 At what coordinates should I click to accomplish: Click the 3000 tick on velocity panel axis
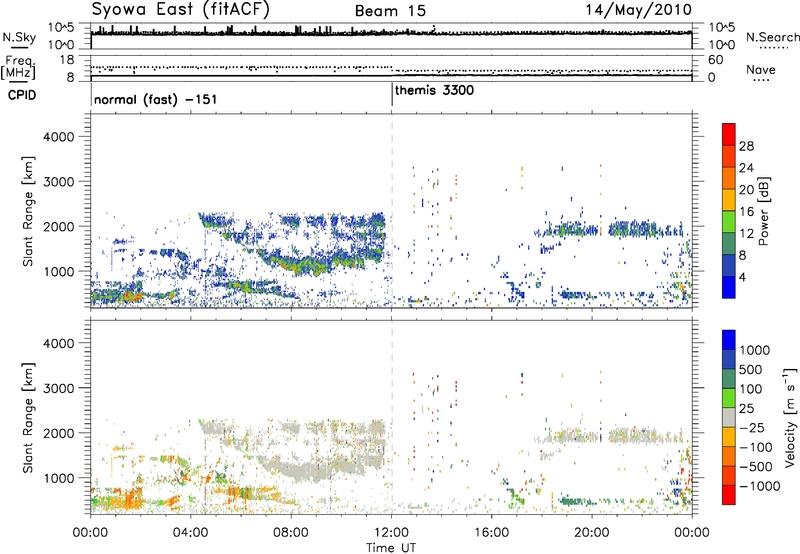tap(58, 388)
